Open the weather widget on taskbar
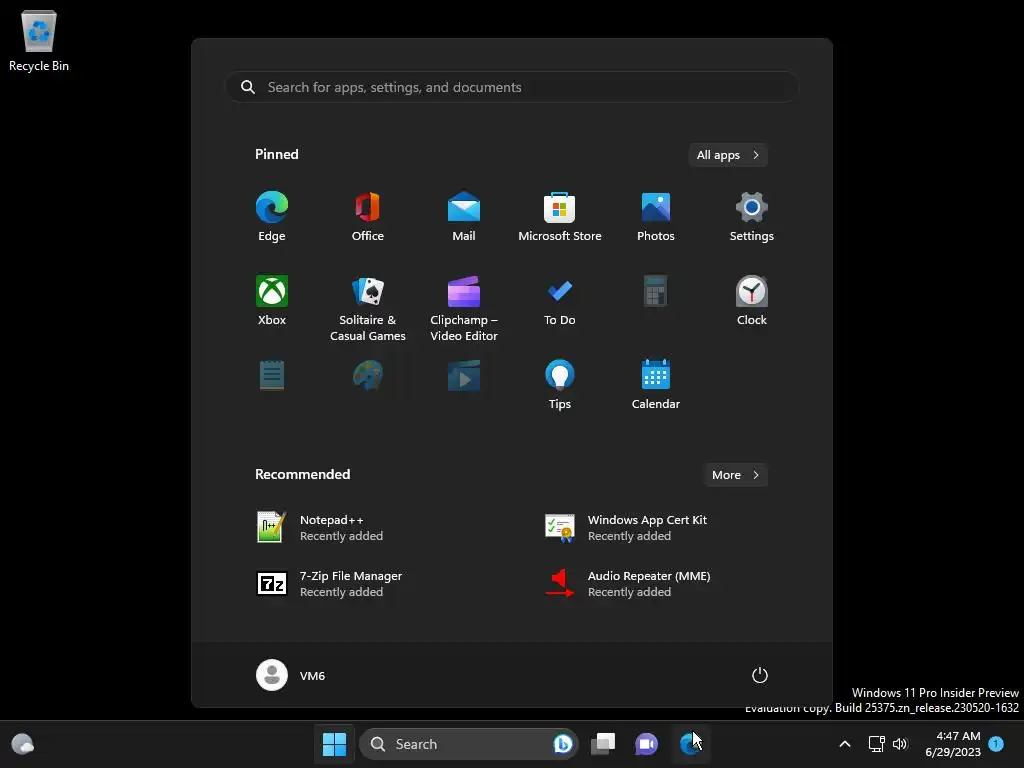 [23, 744]
